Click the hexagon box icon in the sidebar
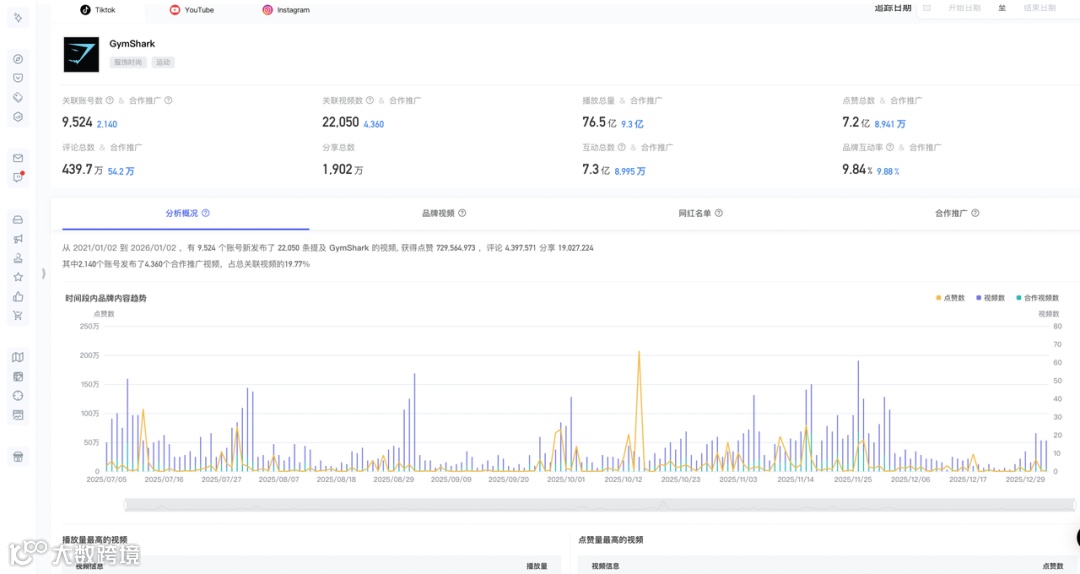 (x=18, y=116)
